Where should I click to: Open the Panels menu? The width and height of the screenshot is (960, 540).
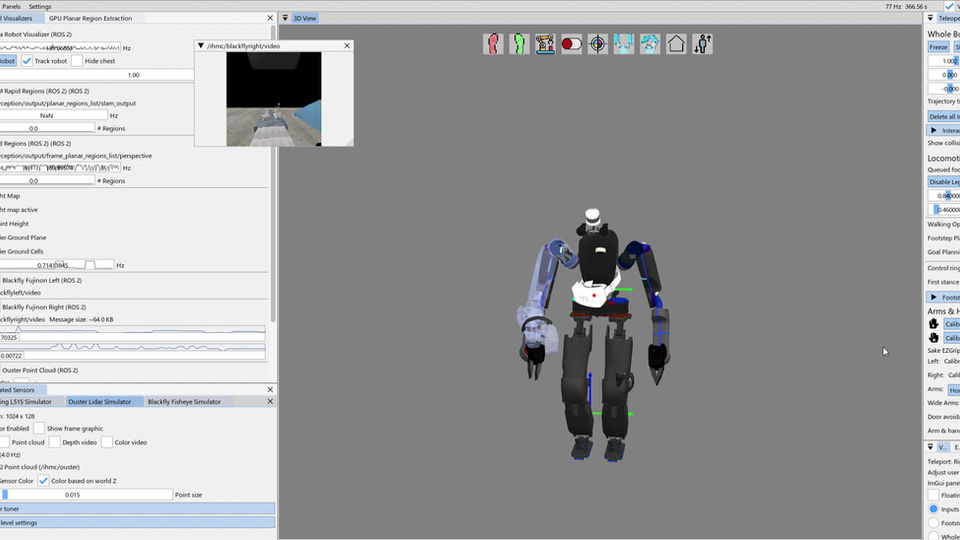[x=11, y=6]
